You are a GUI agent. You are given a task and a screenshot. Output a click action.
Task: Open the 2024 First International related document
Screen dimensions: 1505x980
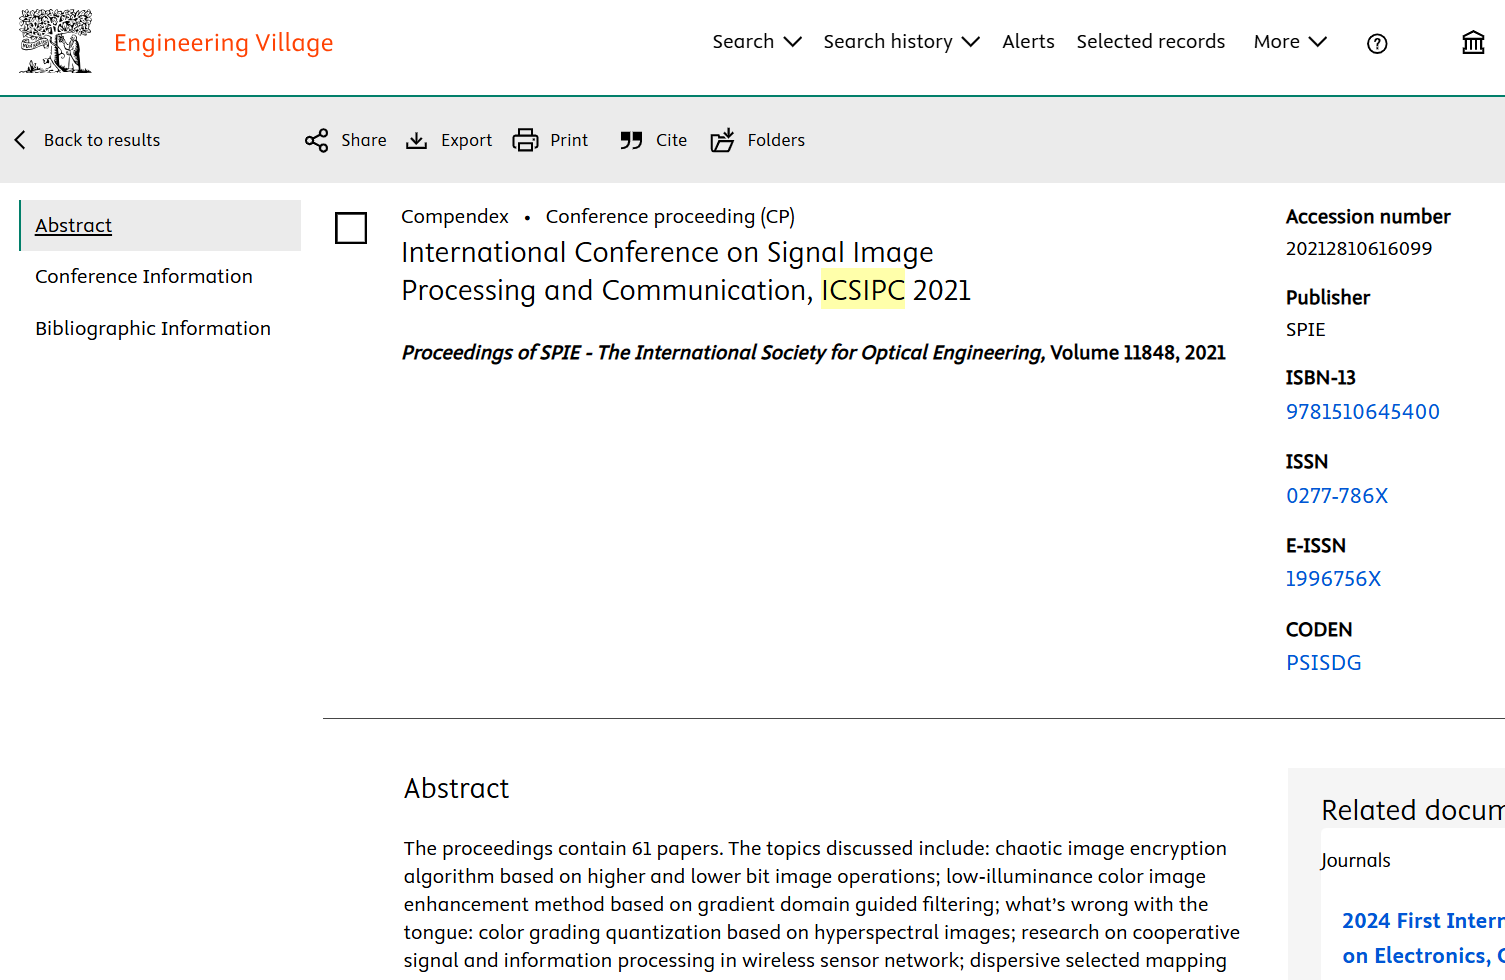point(1423,938)
